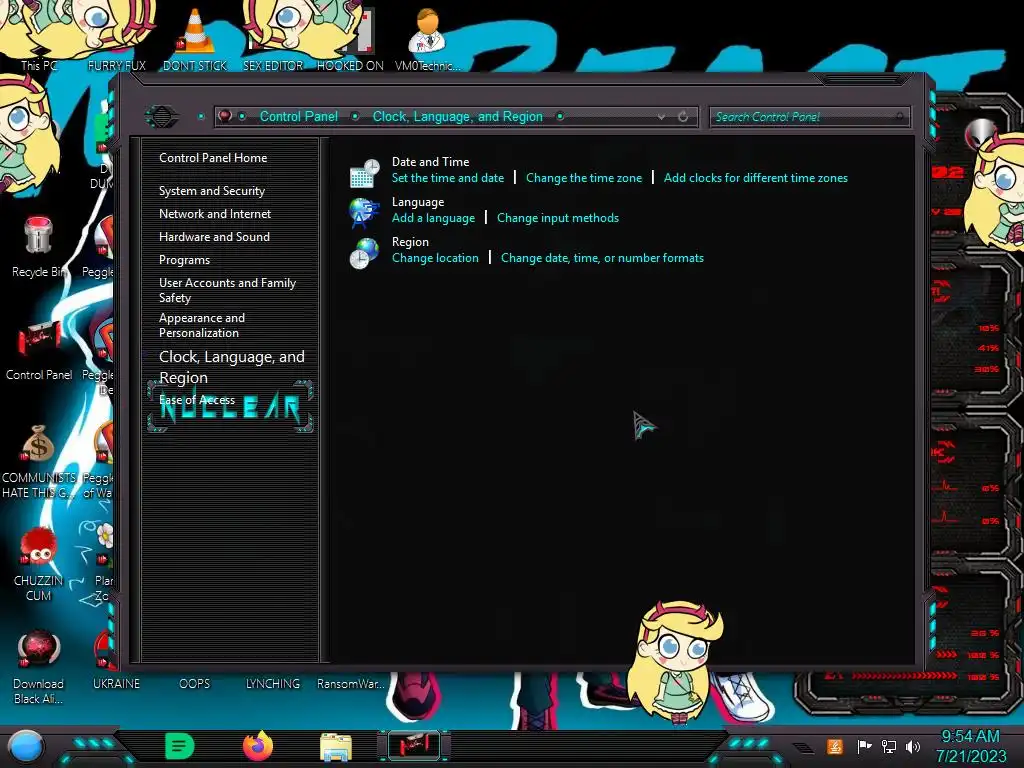
Task: Select the OOPS desktop icon
Action: pyautogui.click(x=195, y=683)
